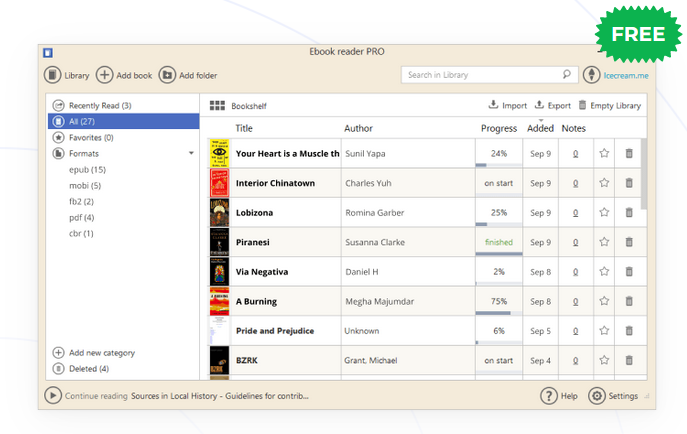
Task: Favorite Your Heart is a Muscle star
Action: 604,153
